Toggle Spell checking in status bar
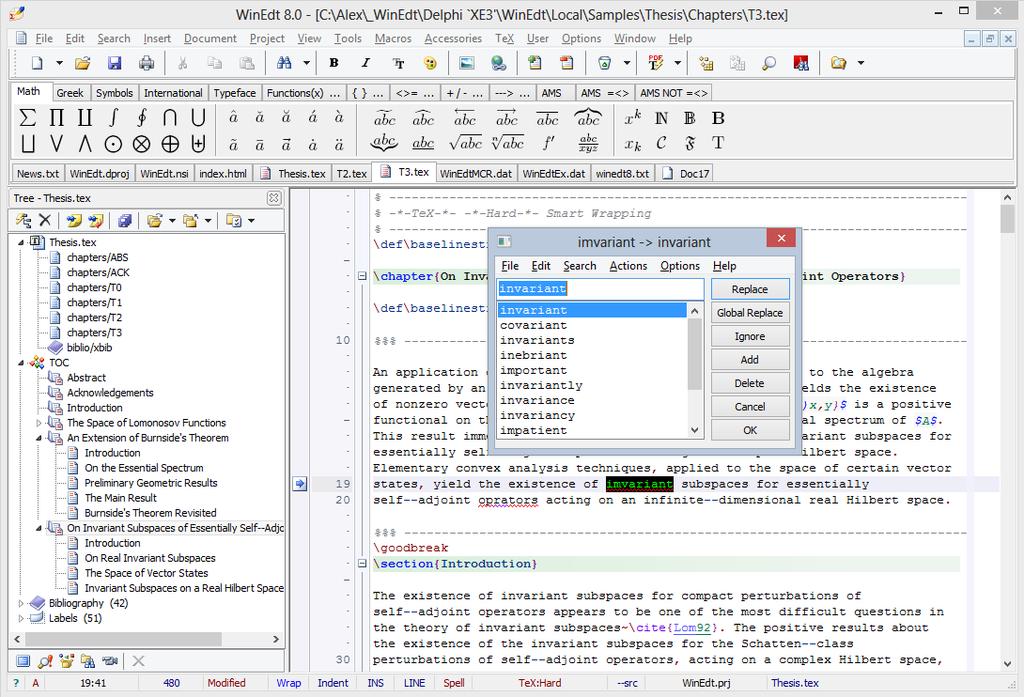 [454, 683]
